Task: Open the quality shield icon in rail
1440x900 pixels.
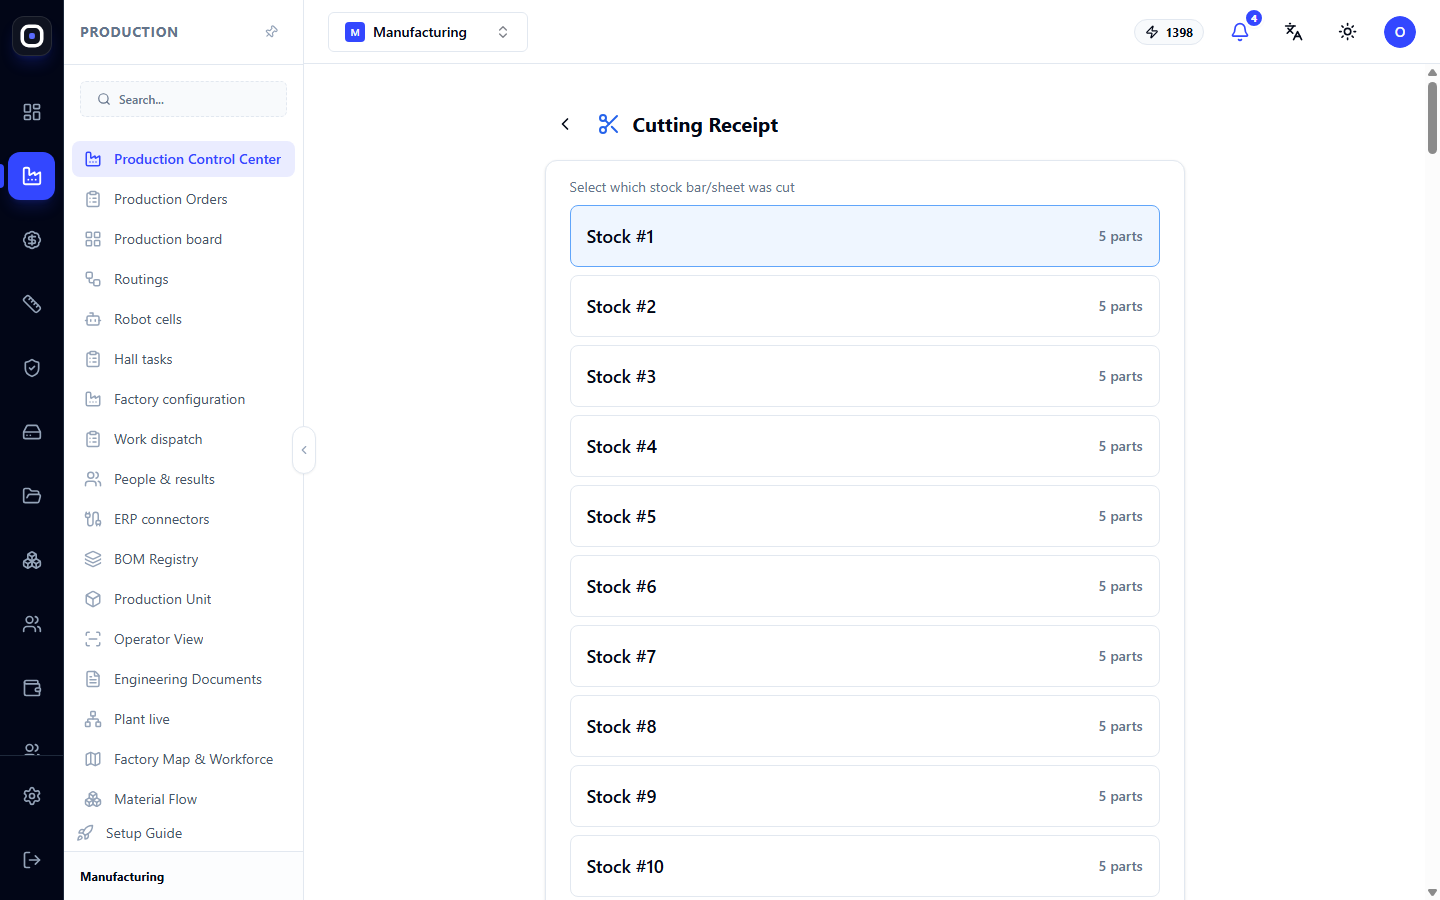Action: pos(32,368)
